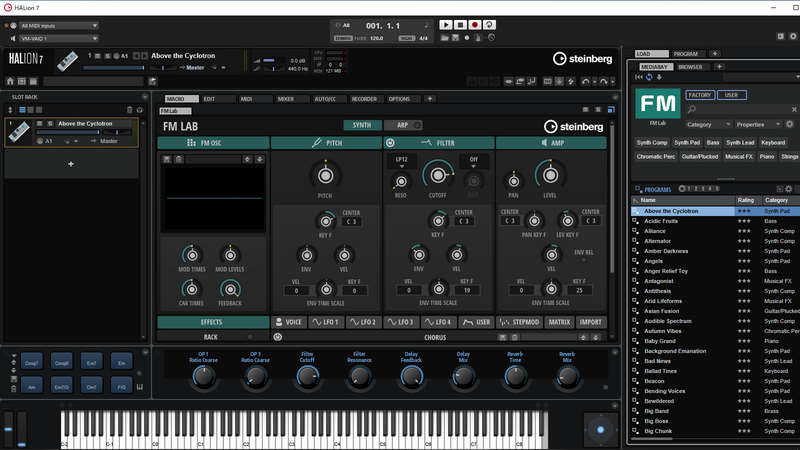Delete slot with the Slot Rack trash icon

[x=129, y=110]
